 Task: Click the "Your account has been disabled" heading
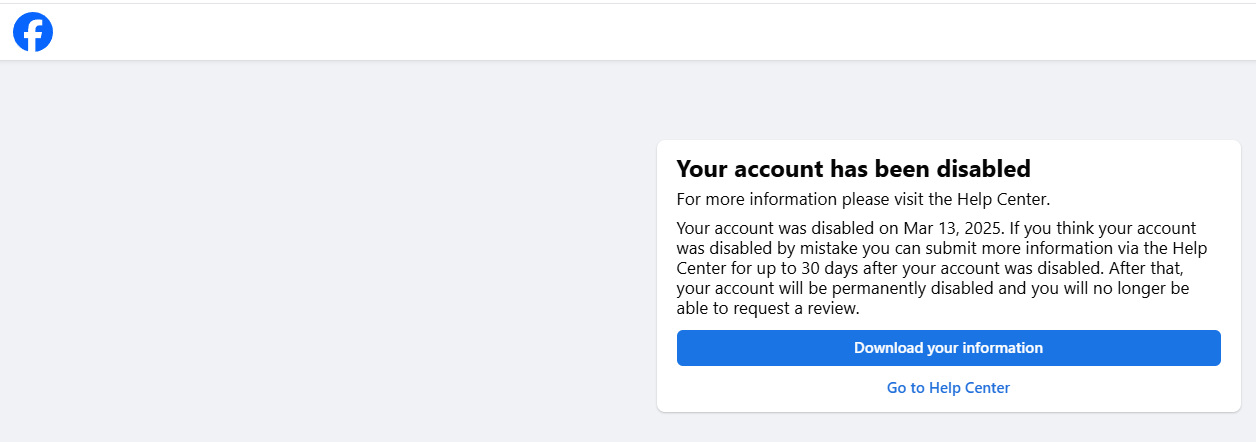tap(853, 168)
